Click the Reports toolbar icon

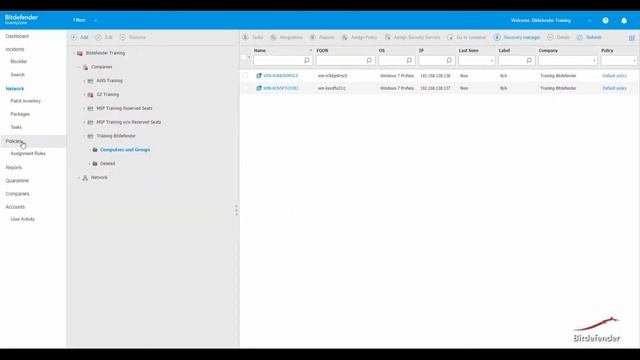pyautogui.click(x=313, y=37)
